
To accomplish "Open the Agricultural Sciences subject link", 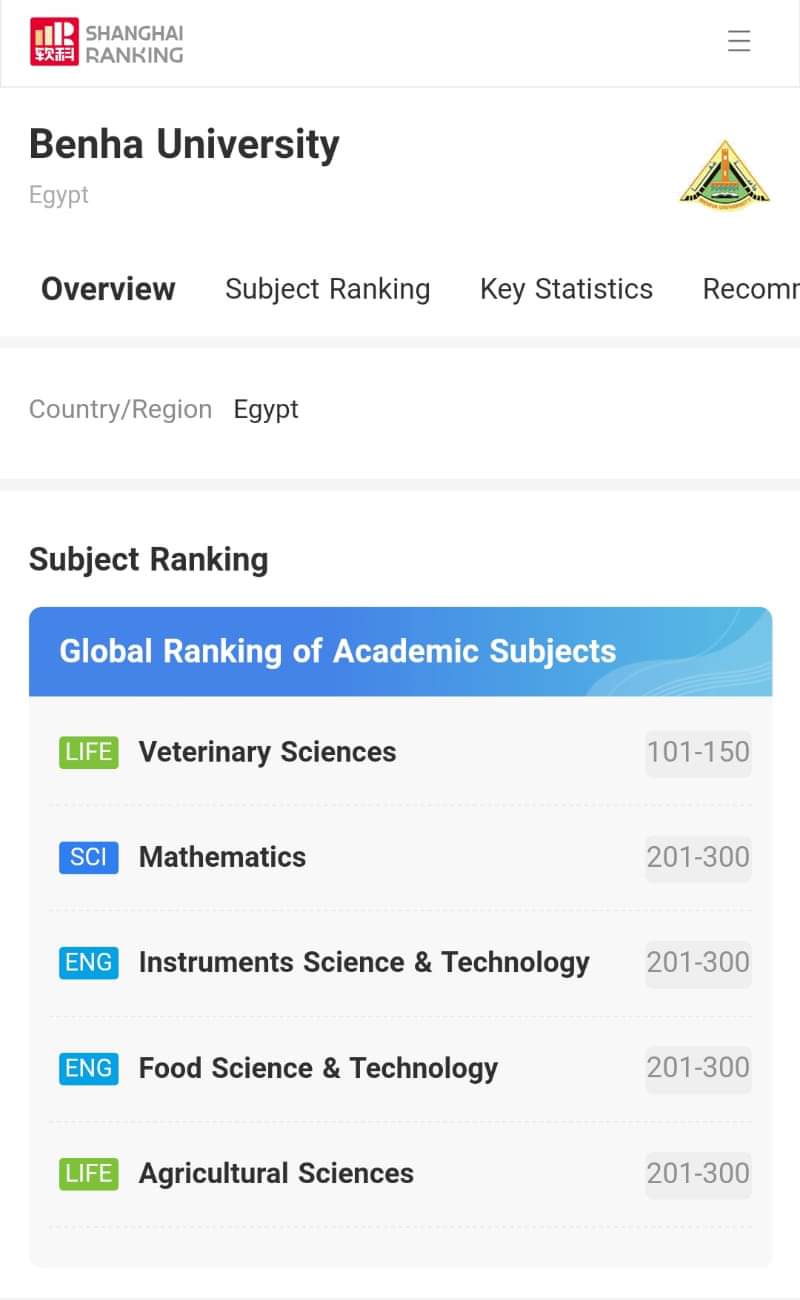I will pyautogui.click(x=276, y=1173).
